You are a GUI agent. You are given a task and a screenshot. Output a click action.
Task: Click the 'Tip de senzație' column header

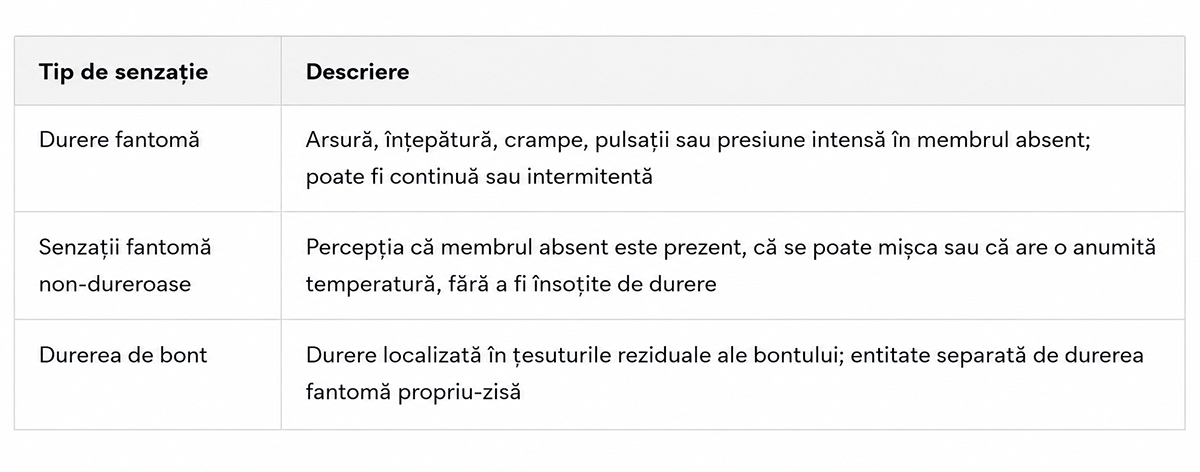(x=124, y=73)
